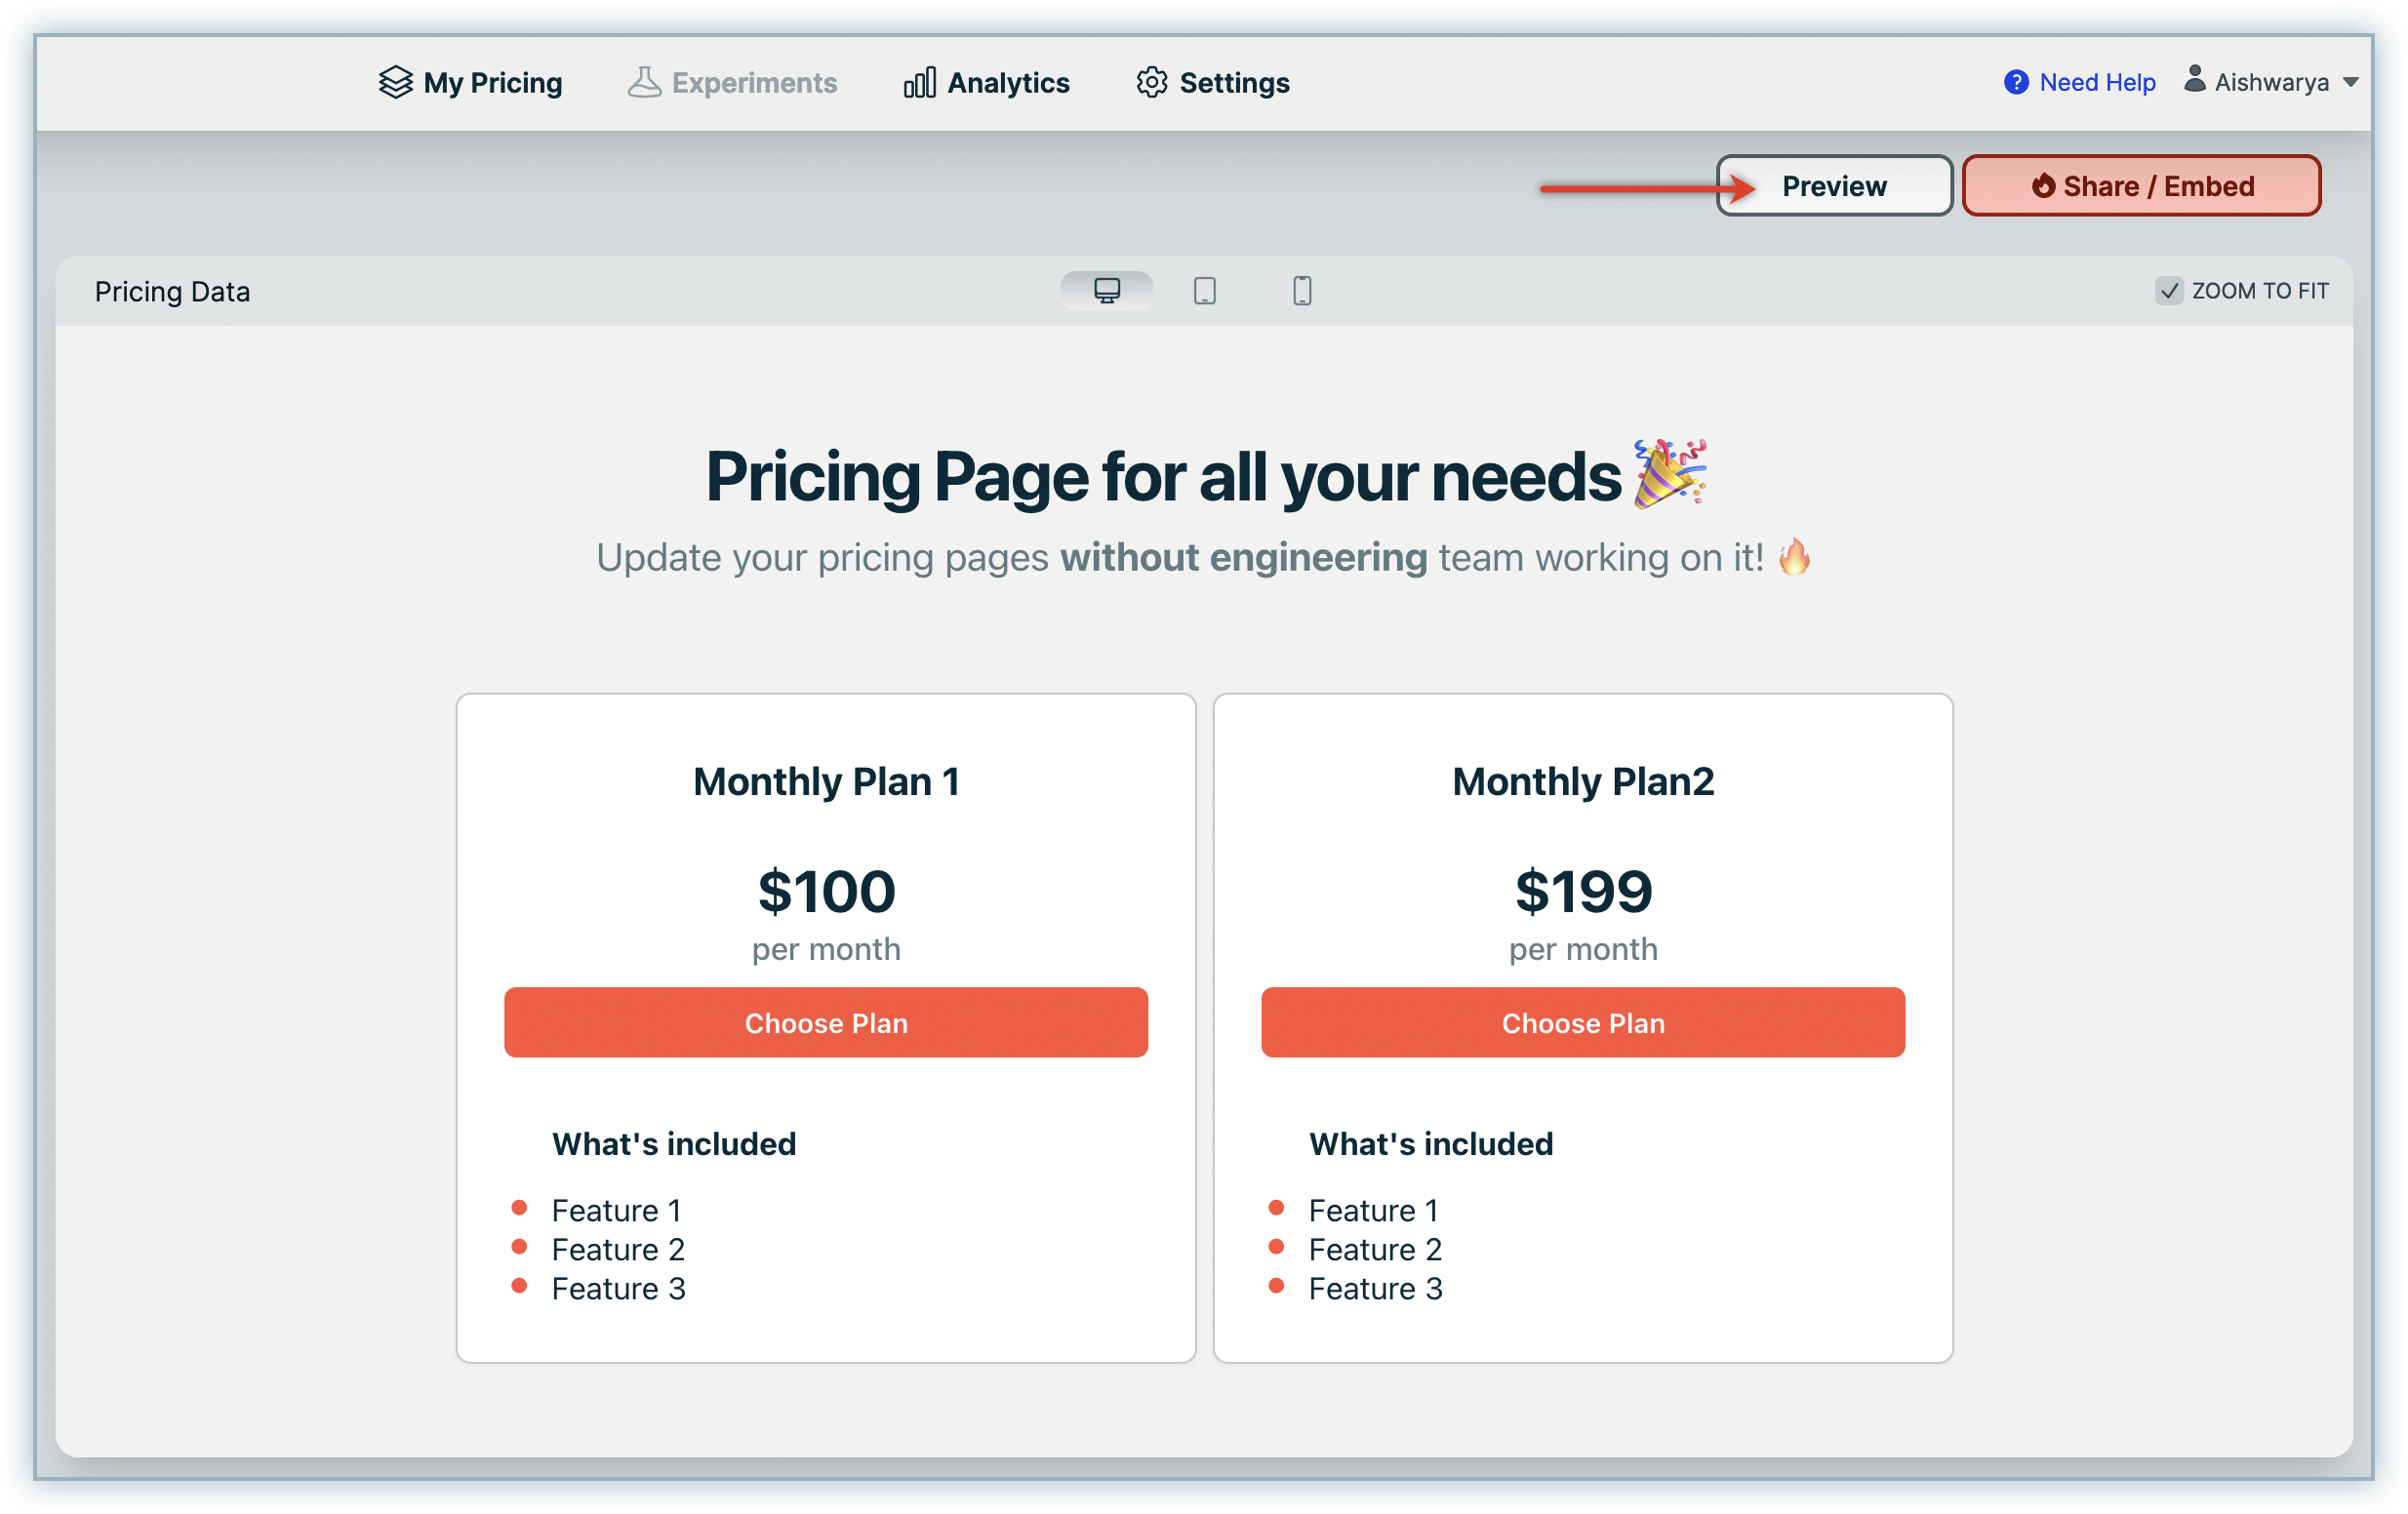The image size is (2408, 1514).
Task: Choose Plan for Monthly Plan 1
Action: pos(825,1023)
